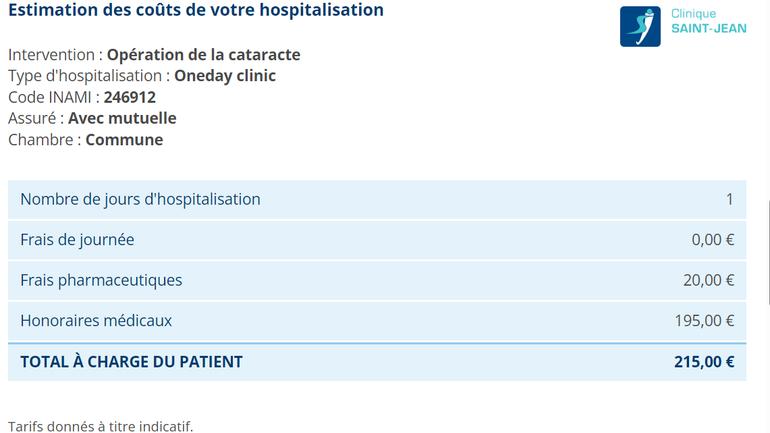Click the Oneday clinic hospitalisation type

tap(225, 76)
